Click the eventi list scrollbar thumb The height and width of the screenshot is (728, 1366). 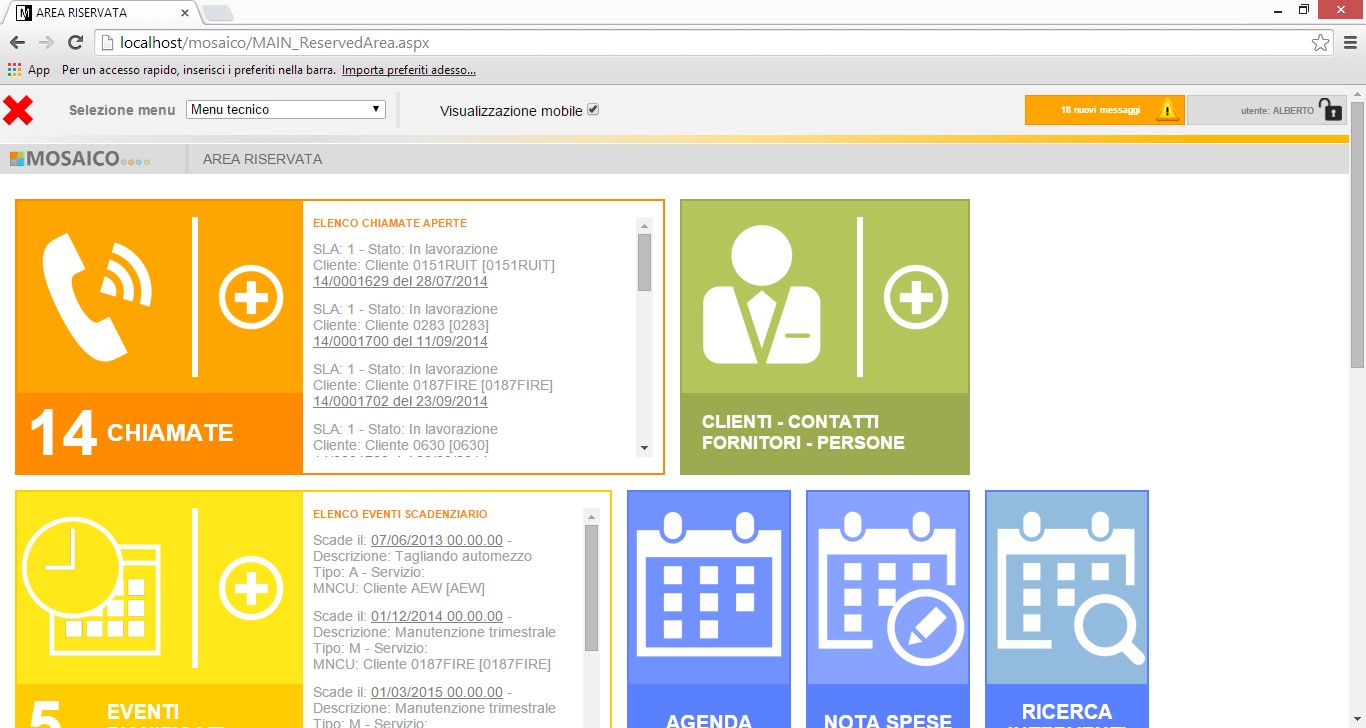[591, 588]
